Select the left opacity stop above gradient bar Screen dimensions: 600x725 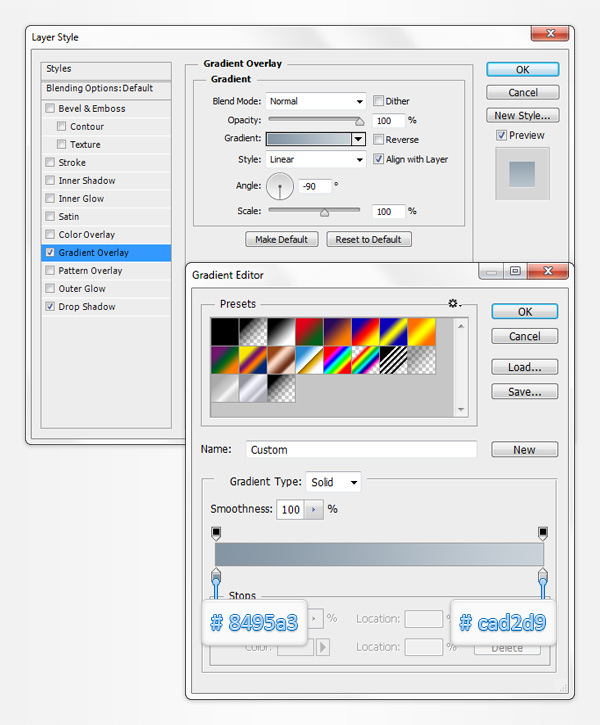pyautogui.click(x=216, y=533)
